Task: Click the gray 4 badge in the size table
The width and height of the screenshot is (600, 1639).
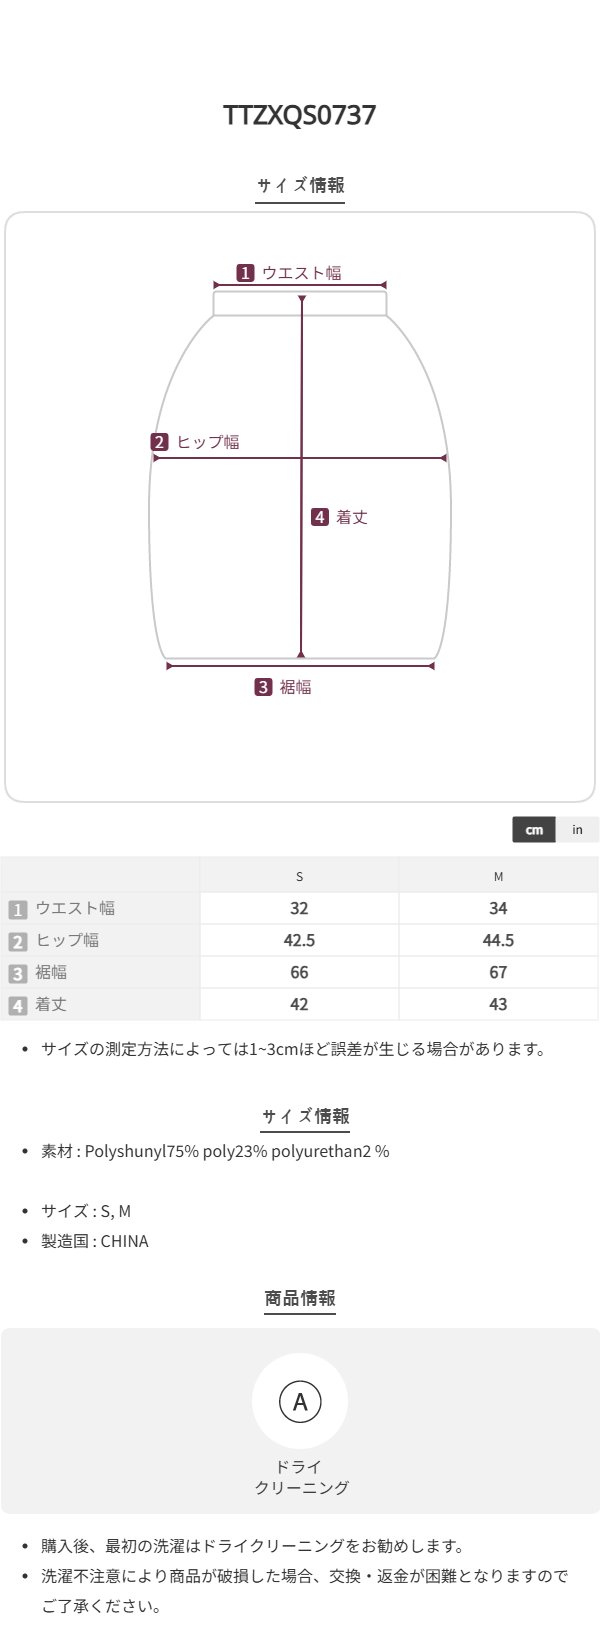Action: click(17, 1005)
